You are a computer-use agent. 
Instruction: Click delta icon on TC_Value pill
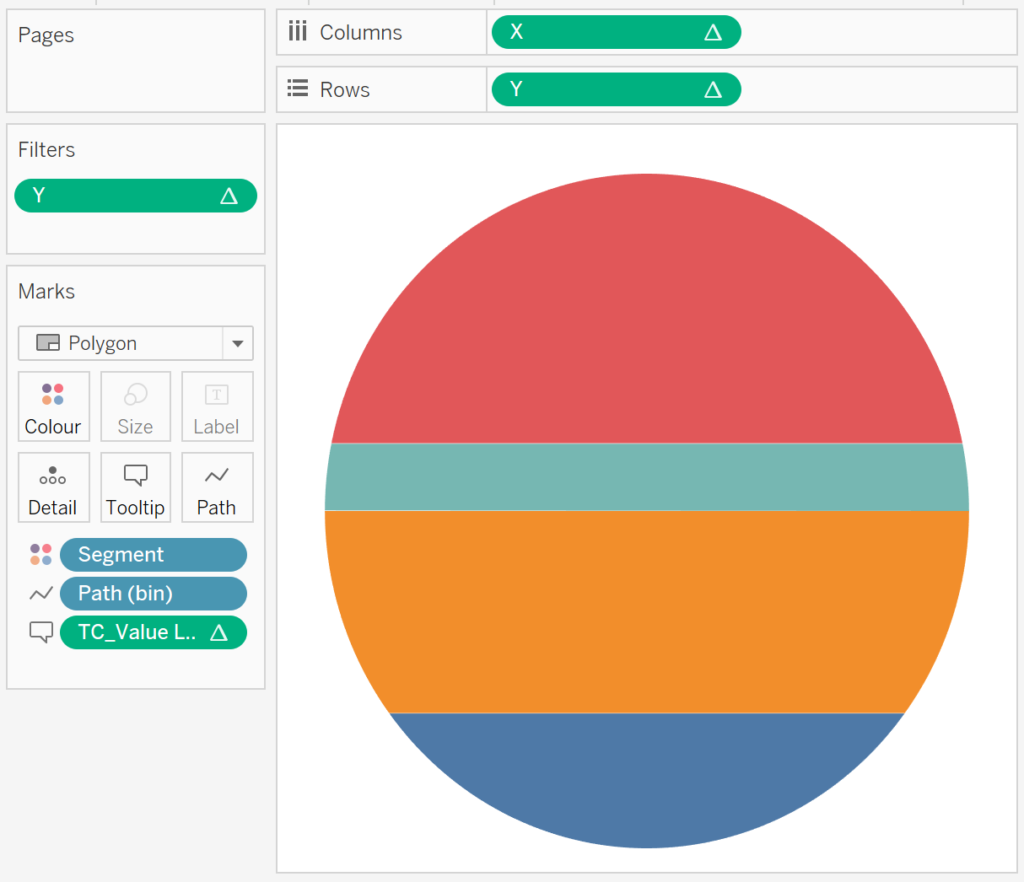click(219, 633)
